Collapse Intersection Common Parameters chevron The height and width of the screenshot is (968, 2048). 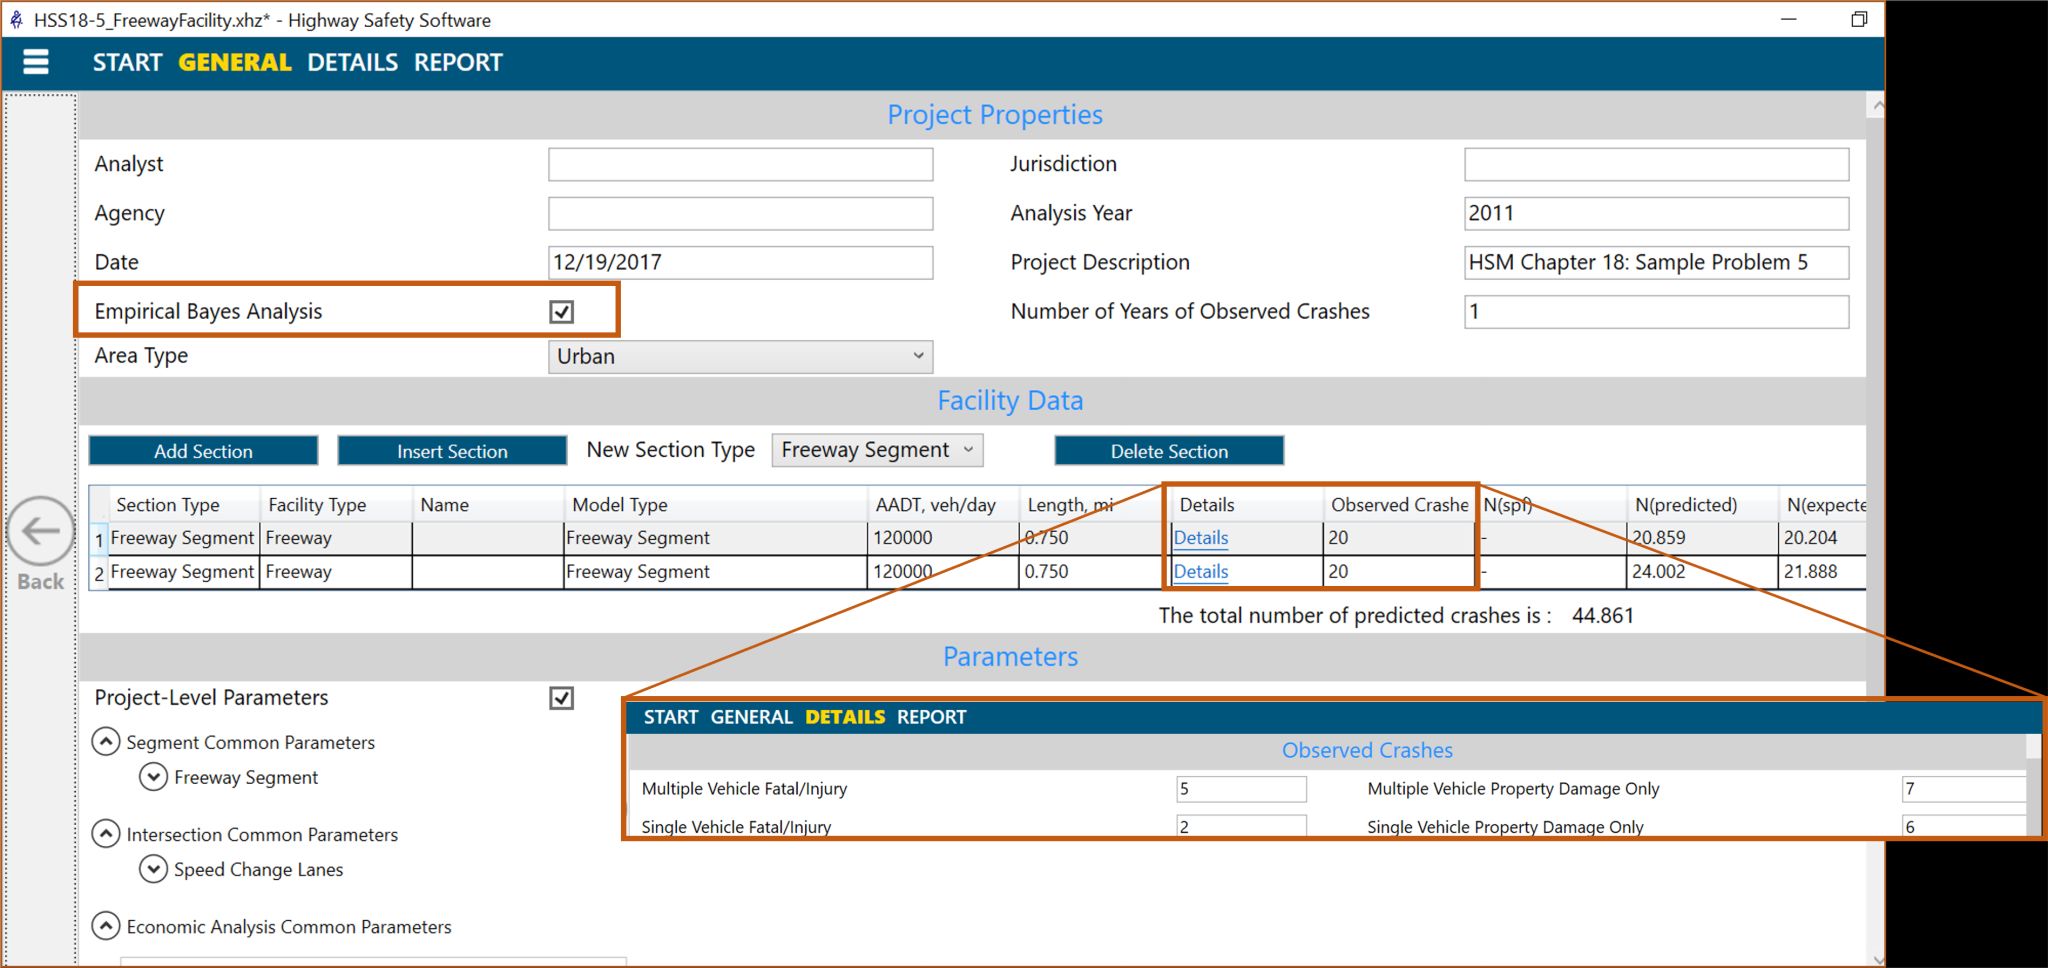click(105, 834)
